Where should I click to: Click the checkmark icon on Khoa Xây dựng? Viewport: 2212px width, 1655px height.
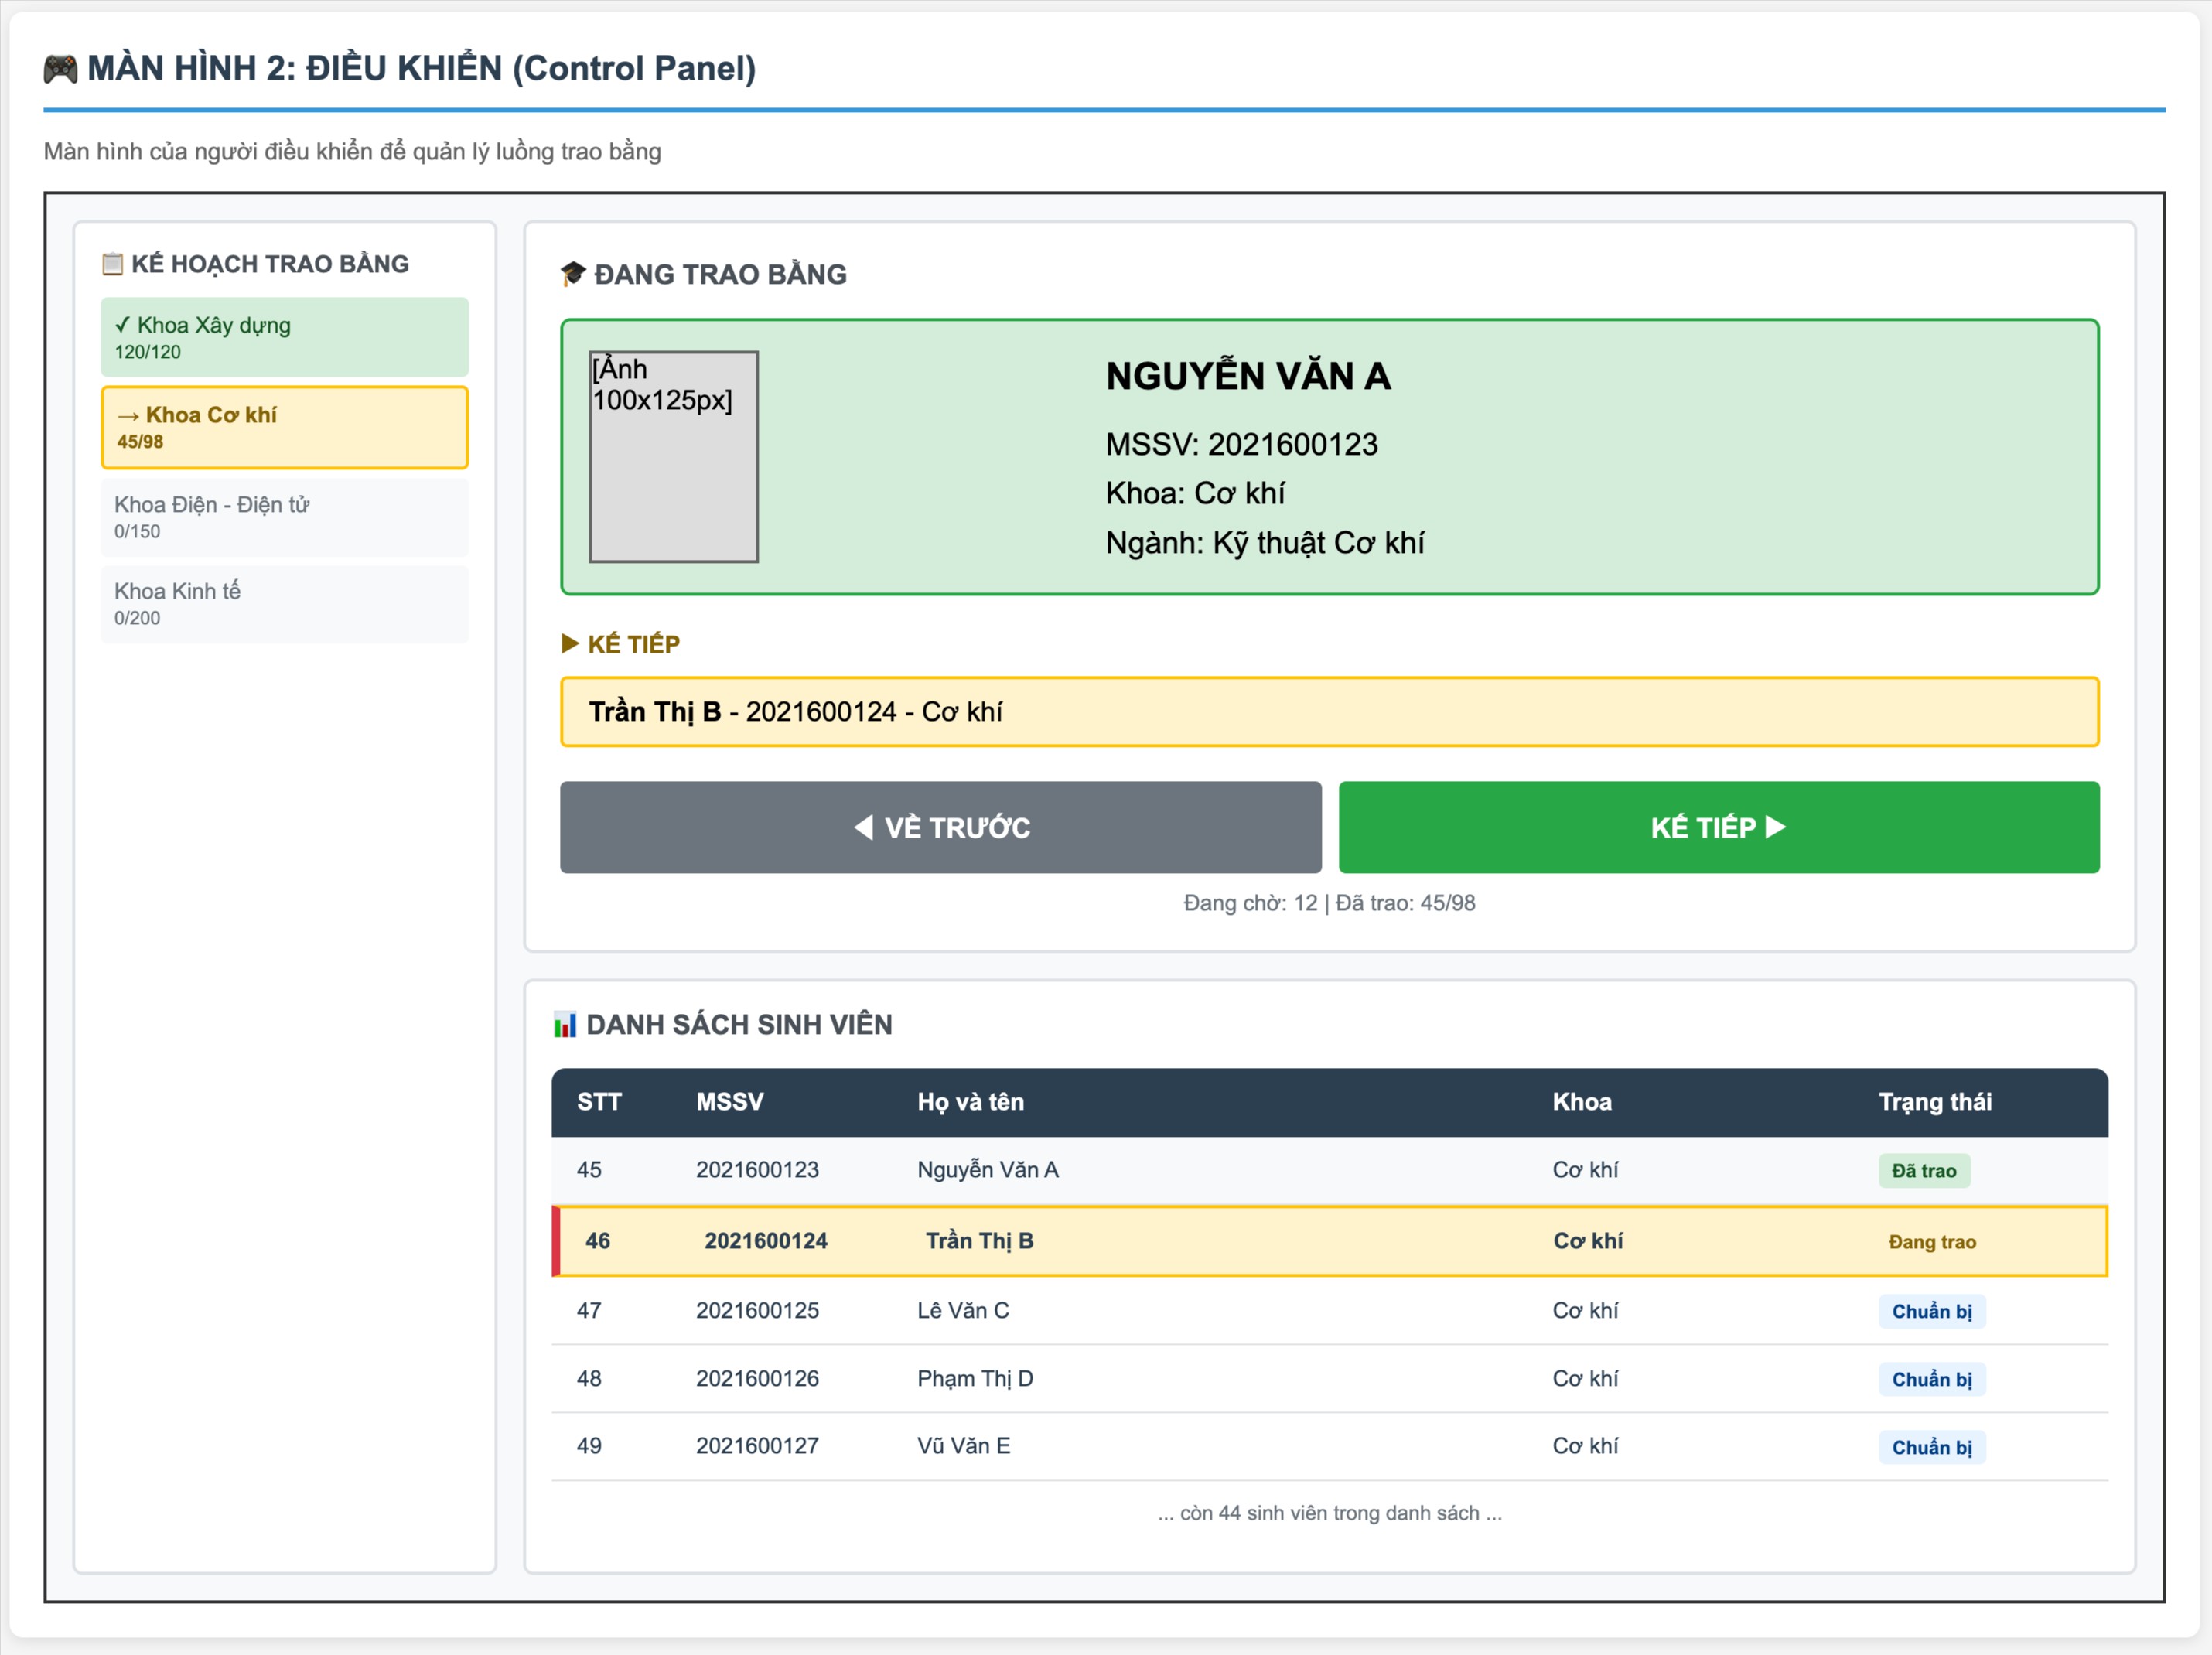click(x=122, y=325)
